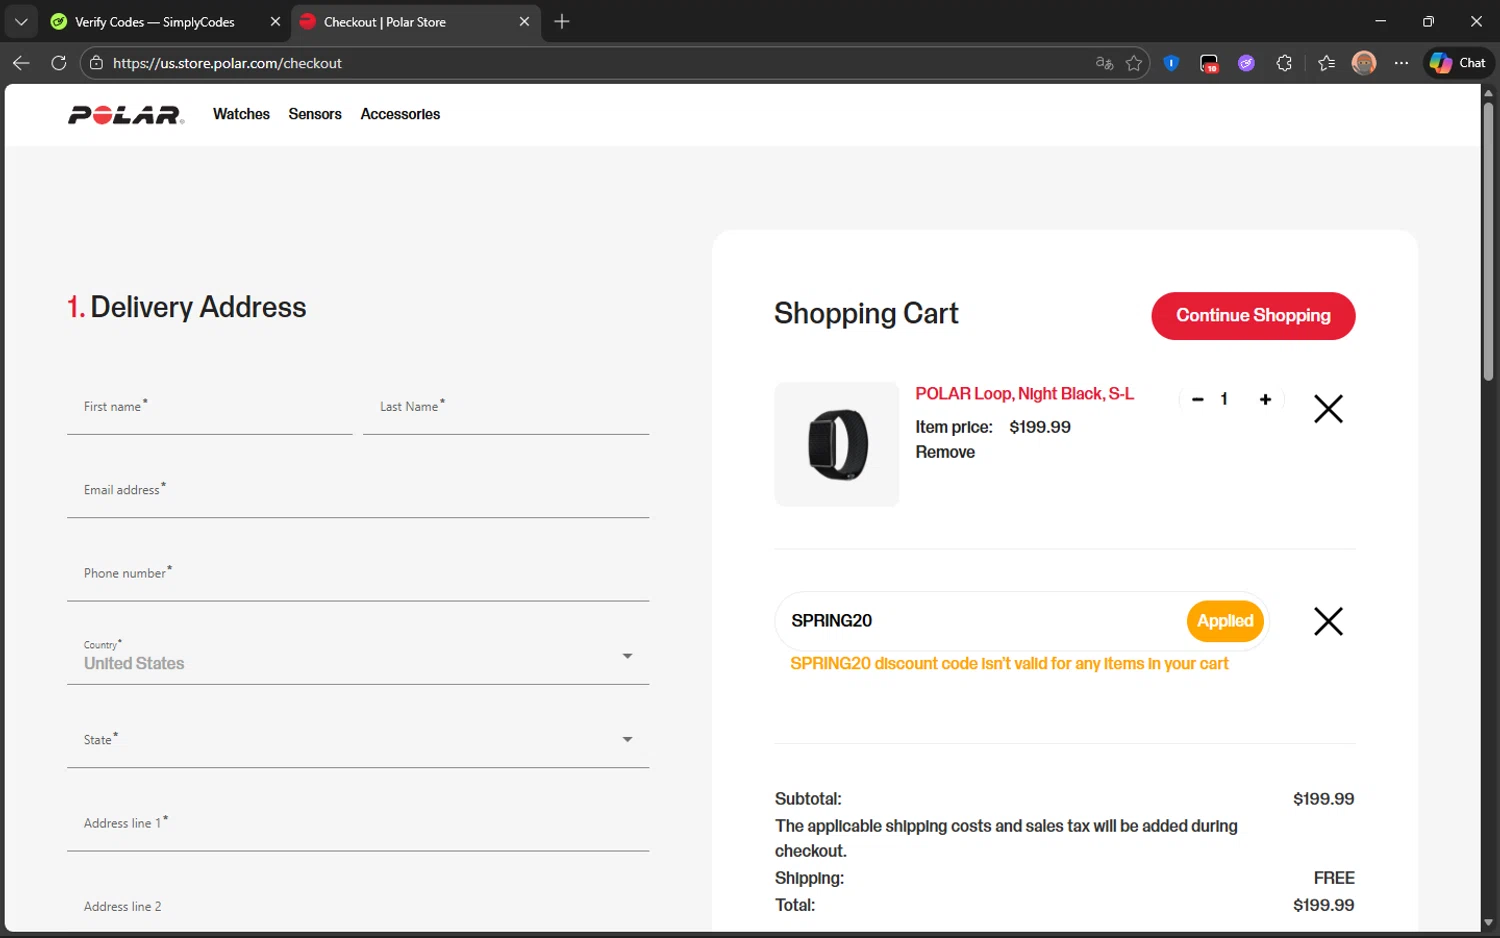Viewport: 1500px width, 938px height.
Task: Open the extension with the red badge
Action: coord(1209,64)
